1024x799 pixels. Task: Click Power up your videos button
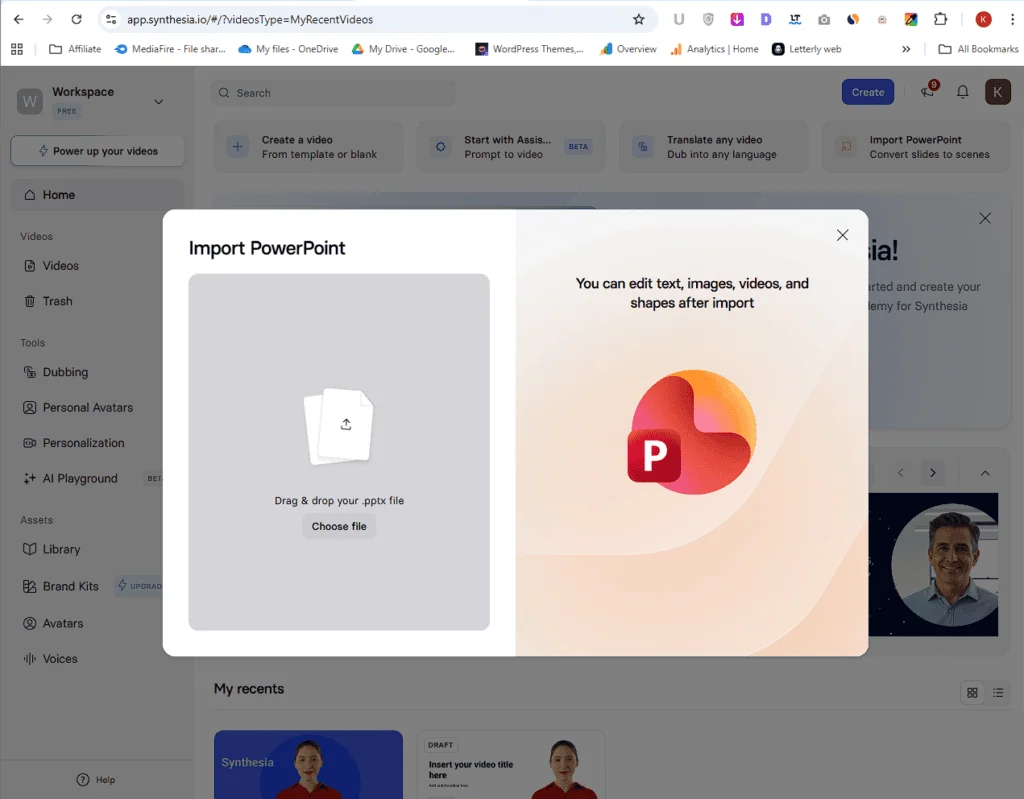click(97, 151)
